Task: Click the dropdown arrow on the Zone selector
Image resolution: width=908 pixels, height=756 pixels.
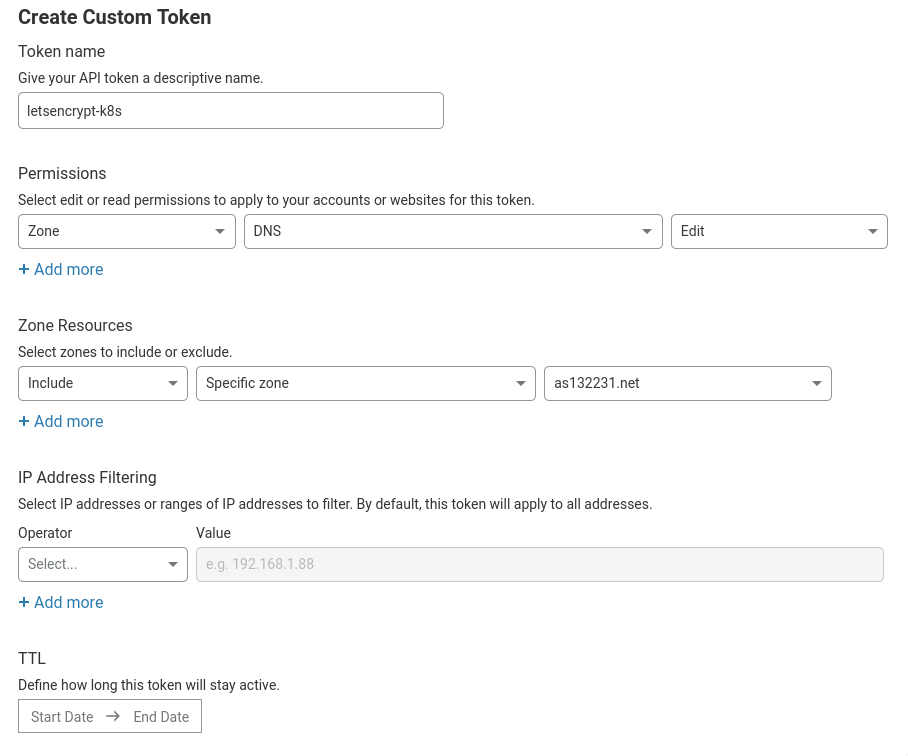Action: point(220,231)
